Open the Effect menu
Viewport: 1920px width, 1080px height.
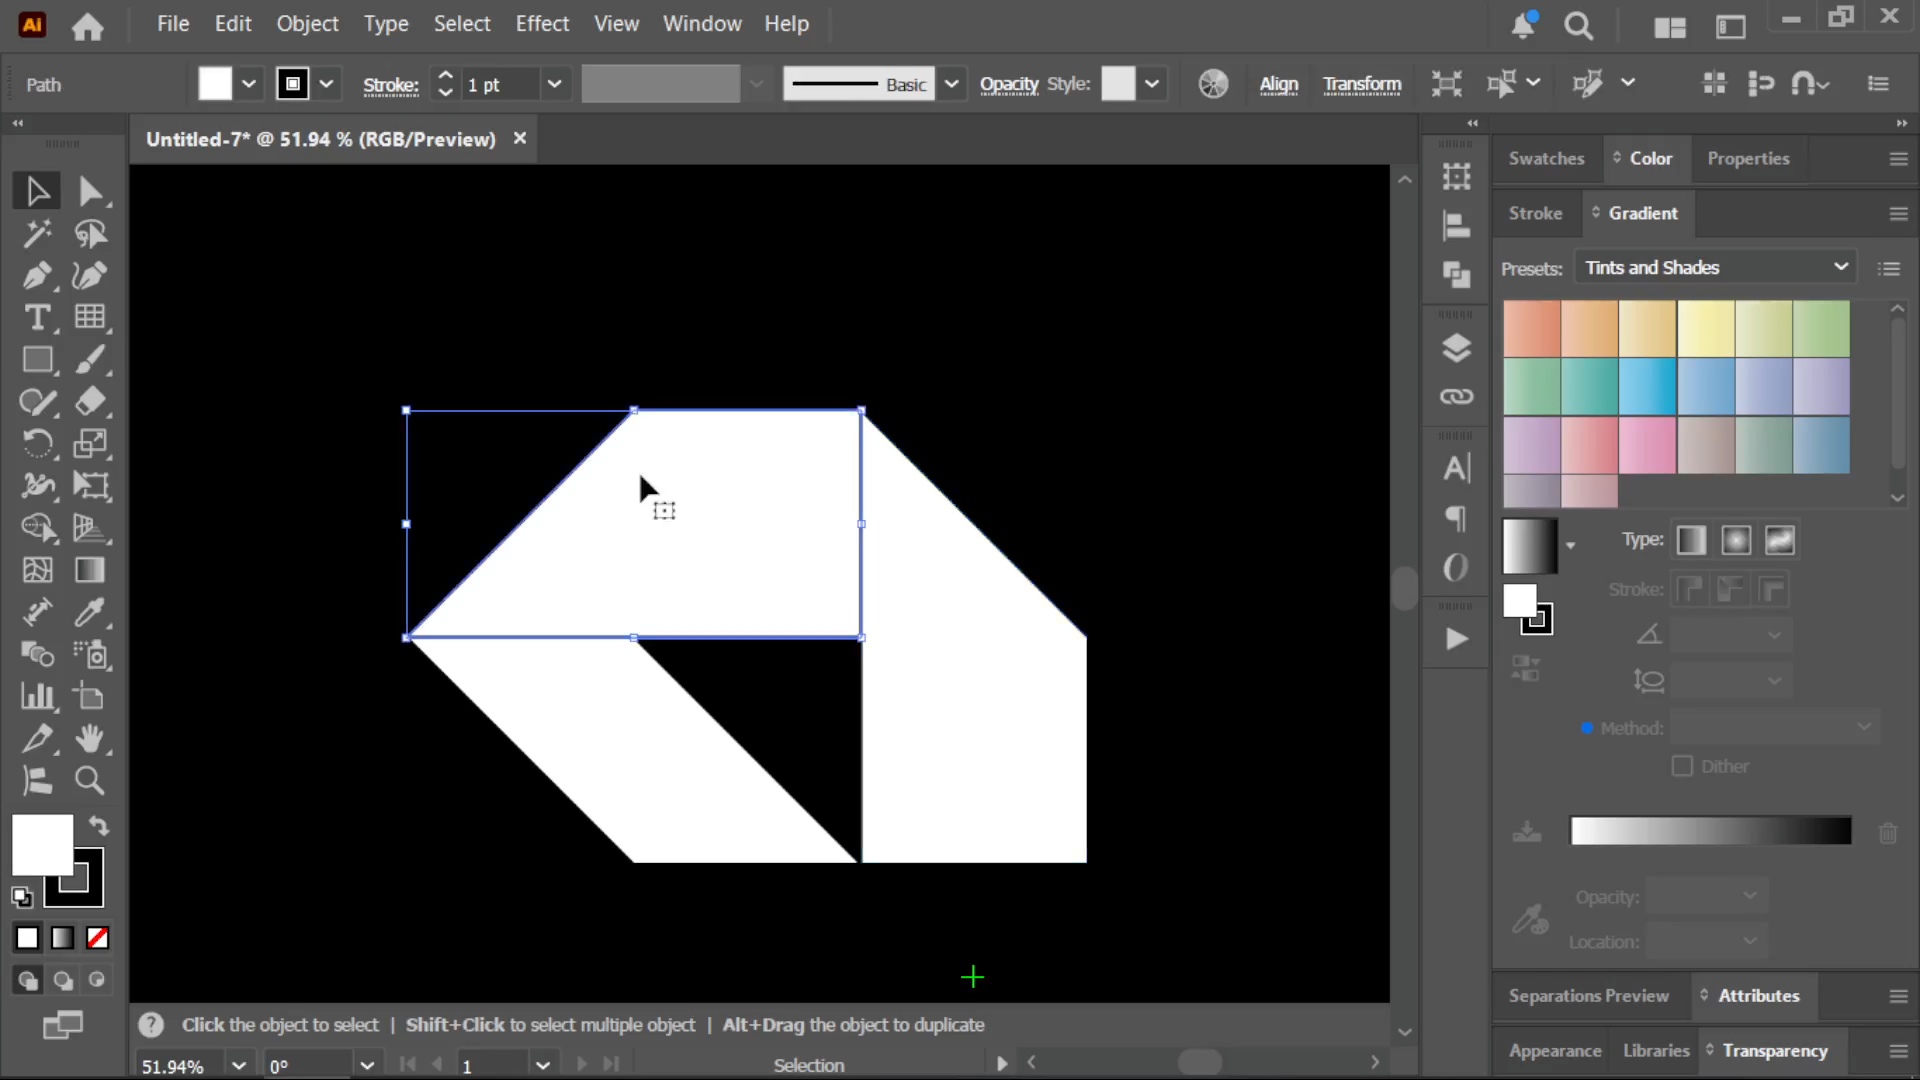tap(542, 23)
